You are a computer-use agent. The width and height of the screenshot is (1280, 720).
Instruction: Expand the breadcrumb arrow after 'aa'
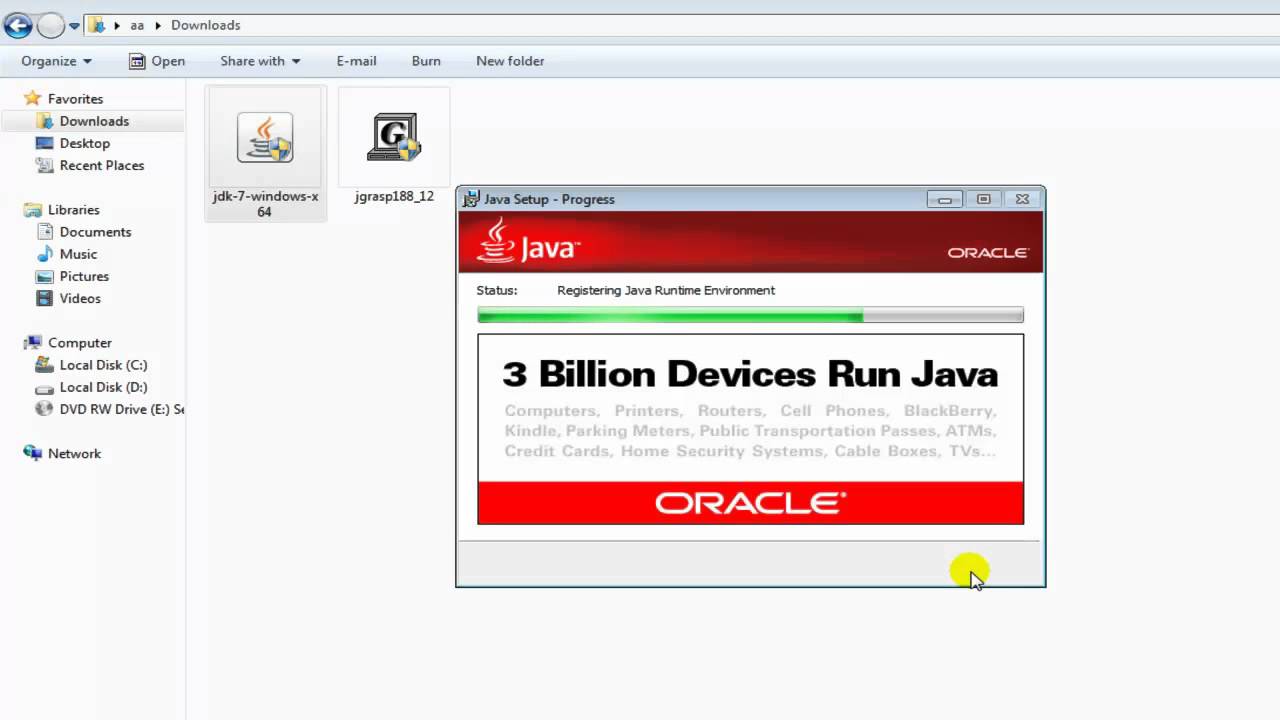(x=158, y=25)
